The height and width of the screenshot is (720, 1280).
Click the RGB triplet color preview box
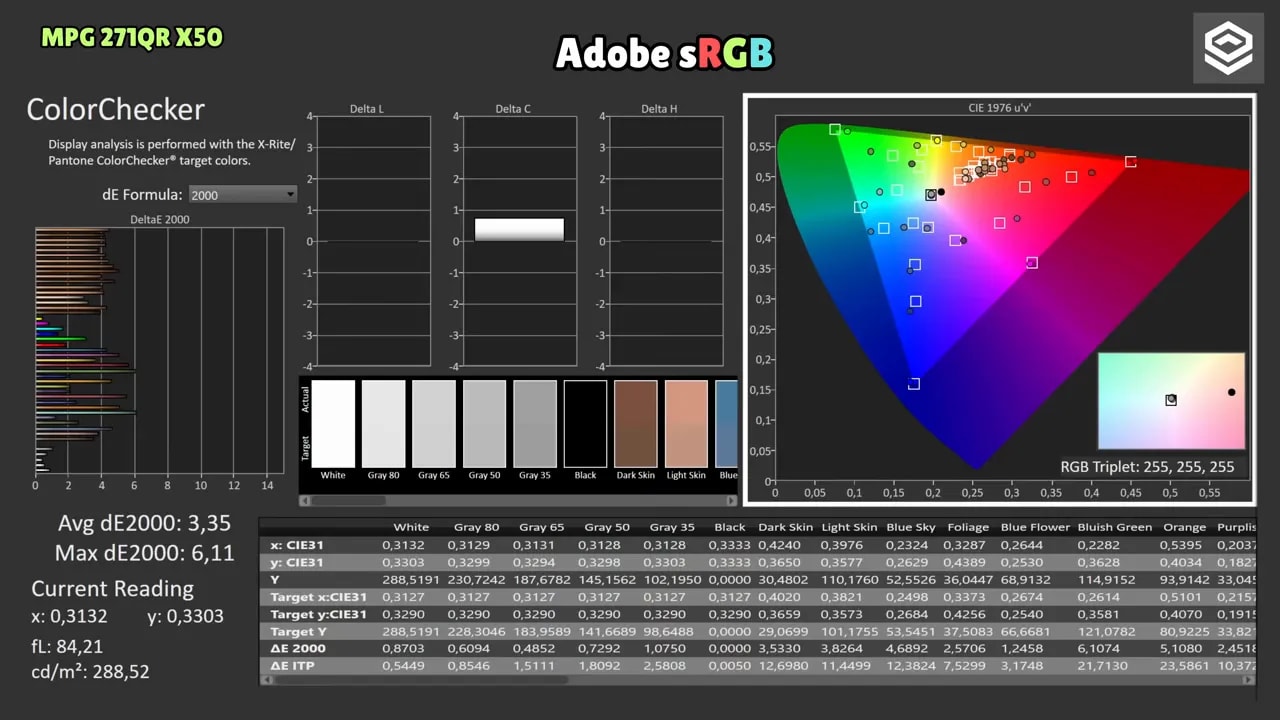click(x=1171, y=400)
